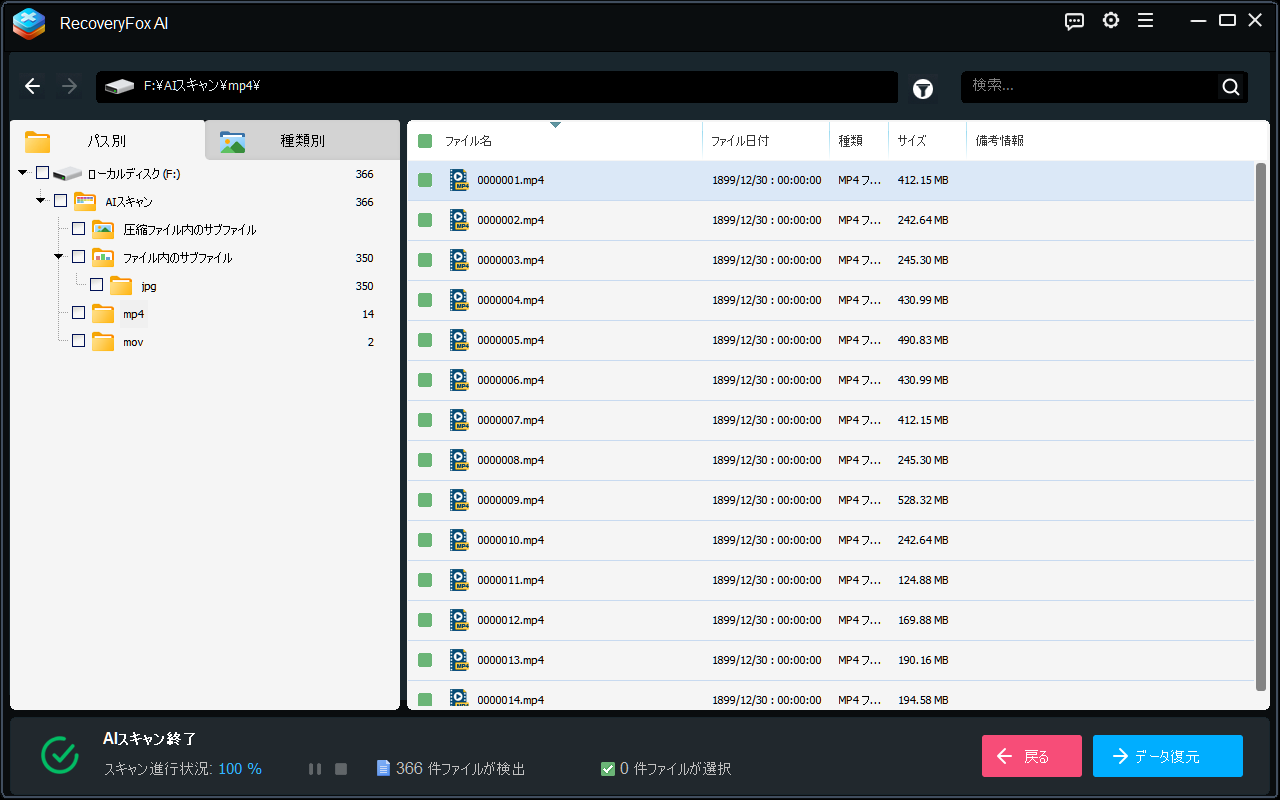
Task: Switch to the 種類別 tab
Action: [x=302, y=141]
